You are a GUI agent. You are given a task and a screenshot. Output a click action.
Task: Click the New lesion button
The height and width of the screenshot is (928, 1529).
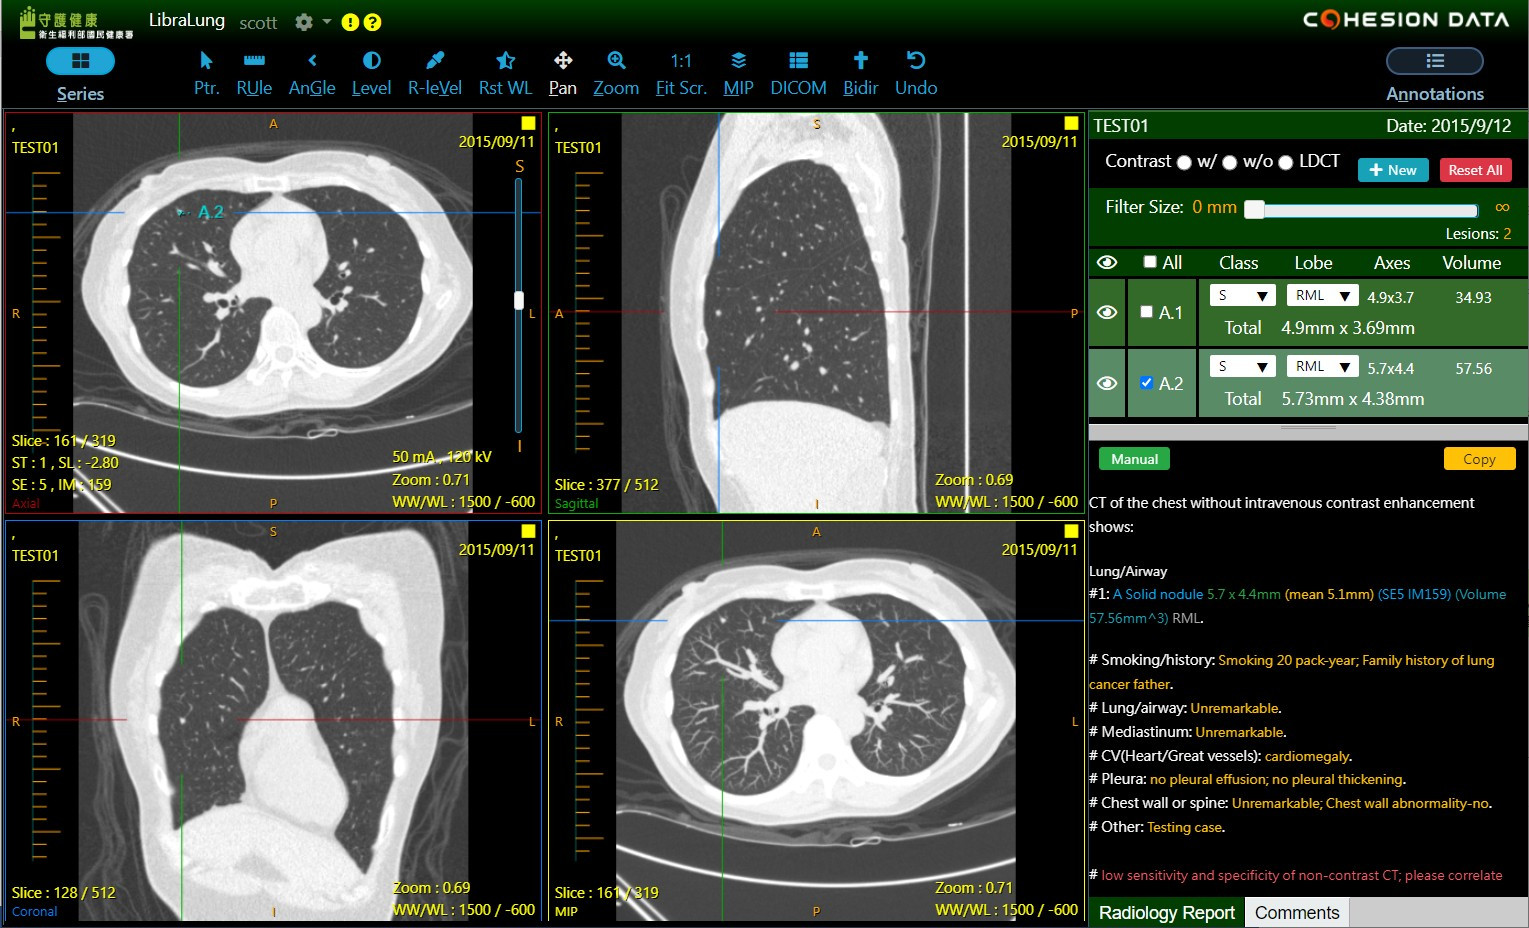[1392, 169]
